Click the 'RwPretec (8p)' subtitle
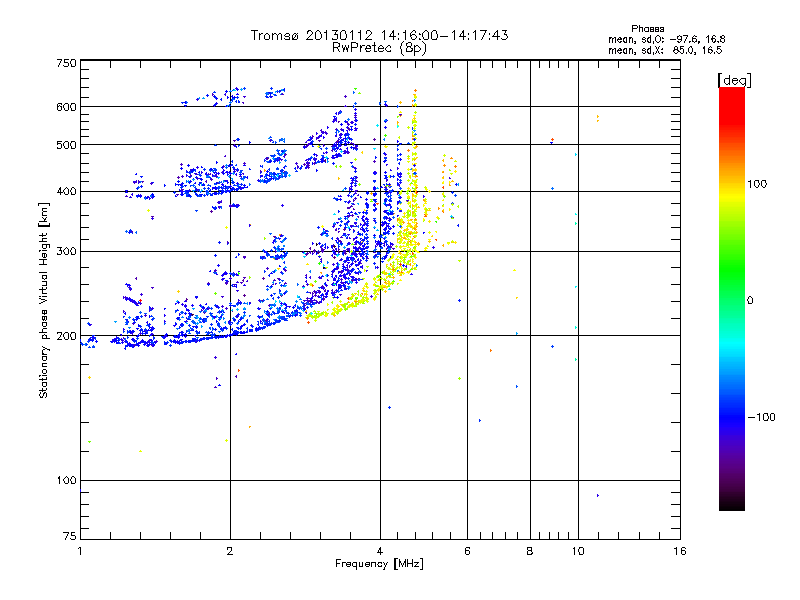 [379, 48]
